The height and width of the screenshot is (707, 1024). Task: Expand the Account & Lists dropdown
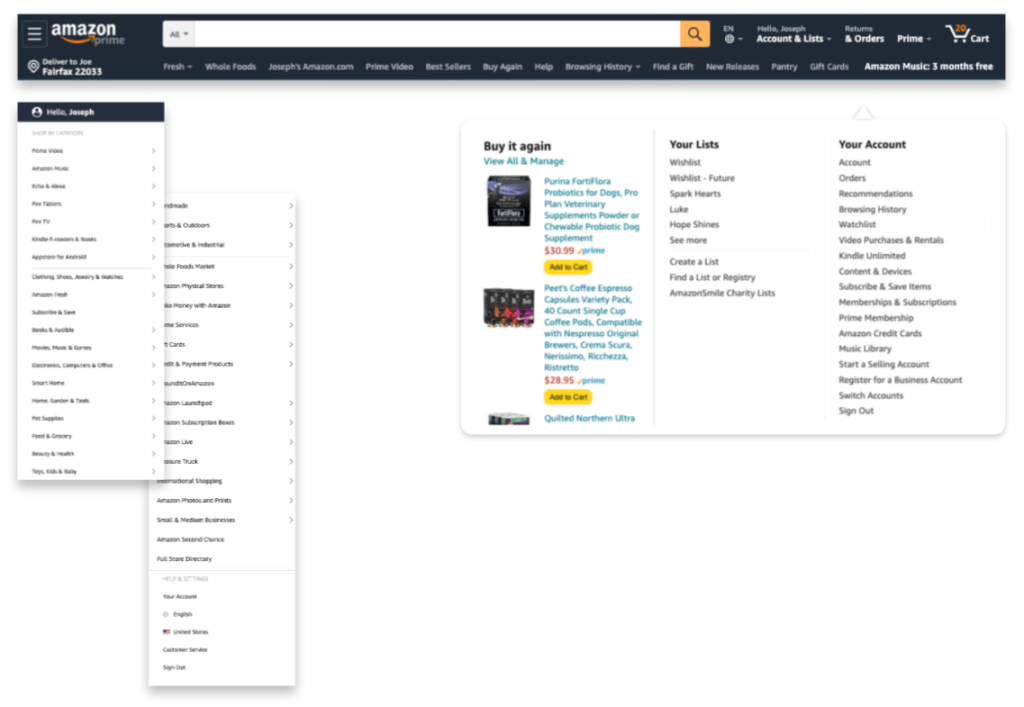[793, 39]
